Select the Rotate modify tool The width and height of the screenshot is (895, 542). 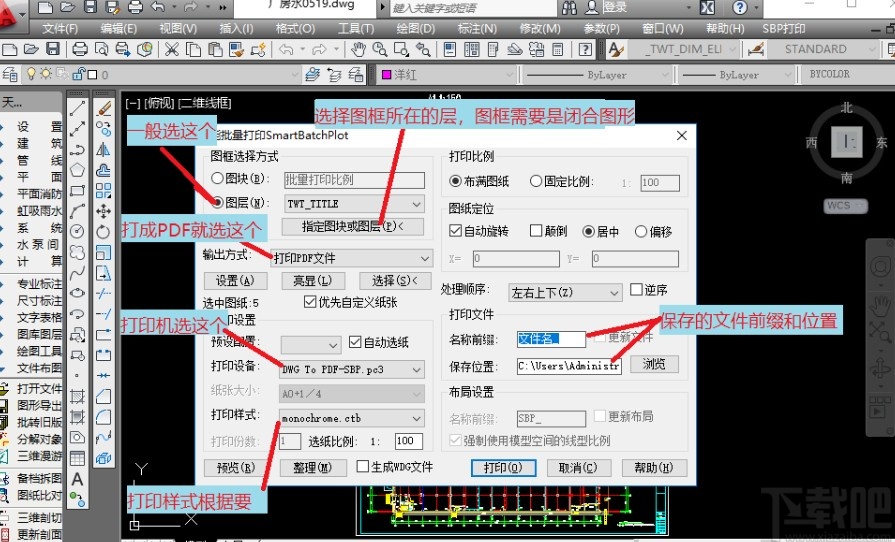[x=104, y=232]
